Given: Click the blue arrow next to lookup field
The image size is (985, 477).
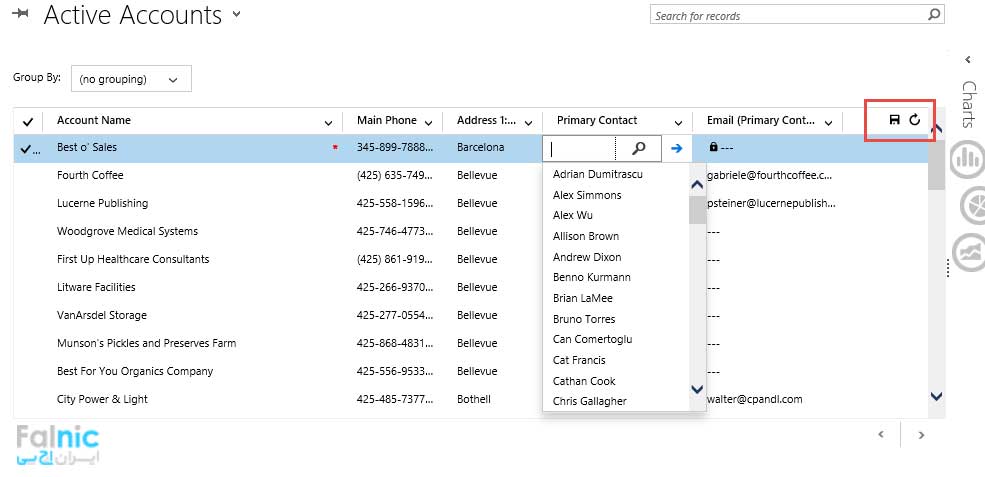Looking at the screenshot, I should pos(677,148).
